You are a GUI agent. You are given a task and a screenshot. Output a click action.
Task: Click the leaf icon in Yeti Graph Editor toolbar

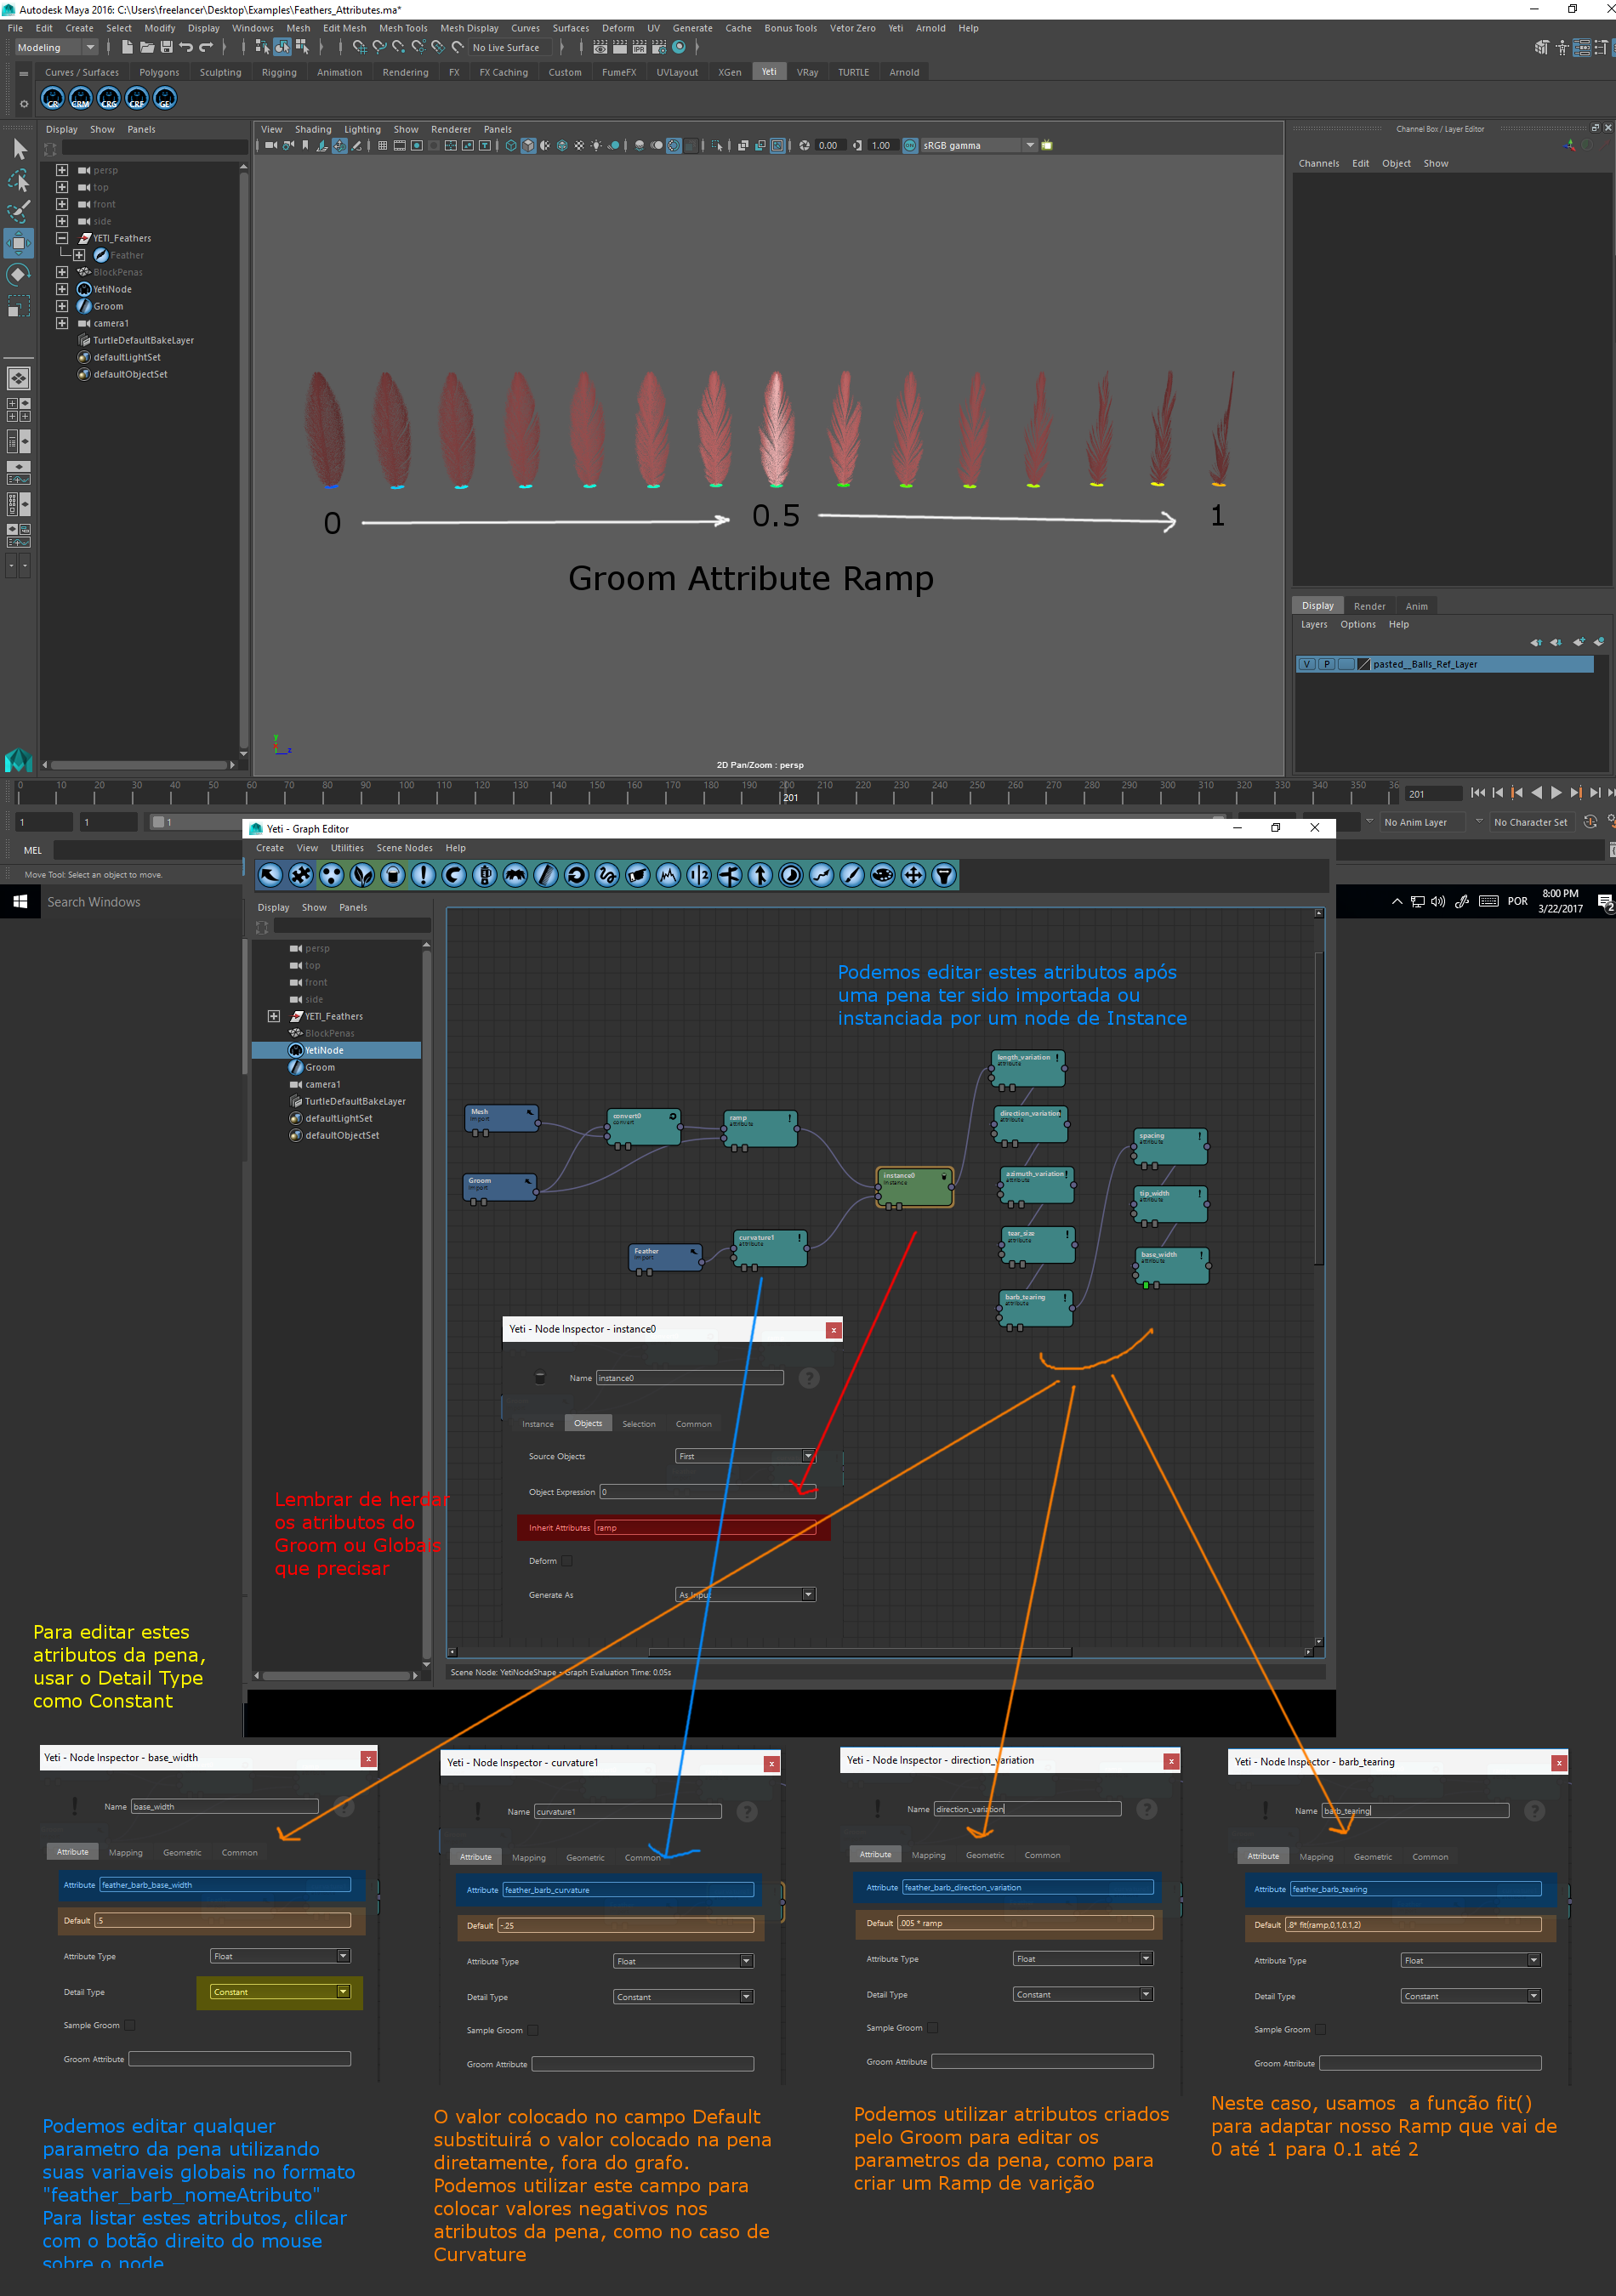coord(362,875)
